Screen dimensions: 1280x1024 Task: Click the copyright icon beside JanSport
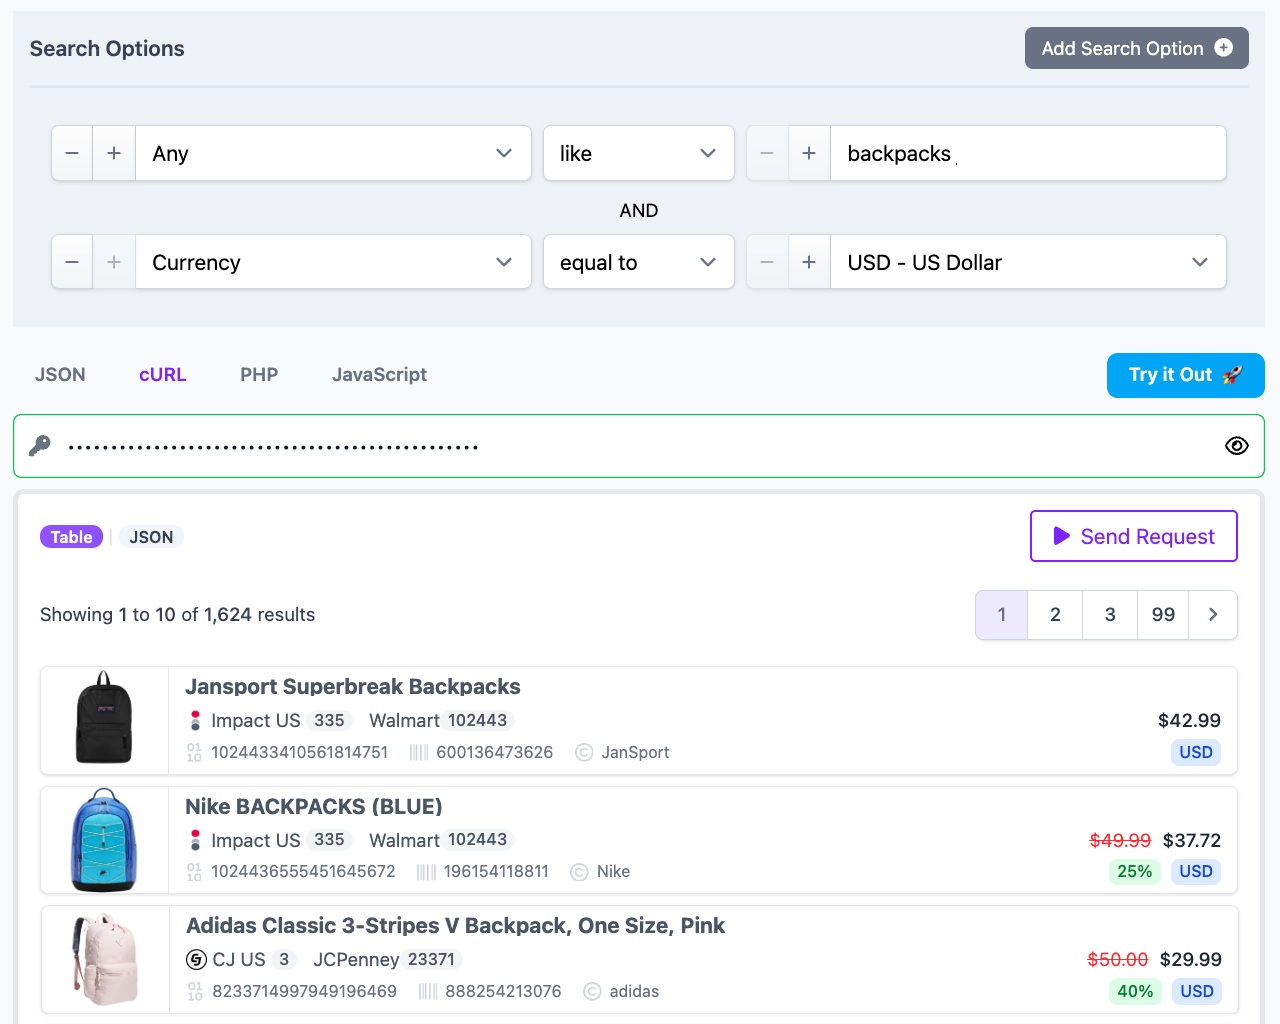[585, 752]
